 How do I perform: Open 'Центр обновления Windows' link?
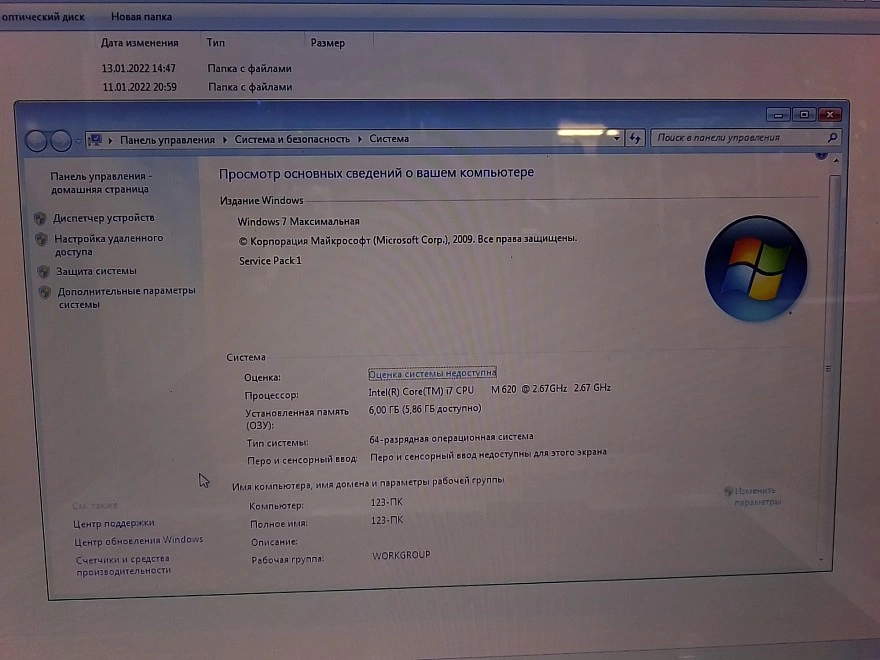(x=139, y=540)
